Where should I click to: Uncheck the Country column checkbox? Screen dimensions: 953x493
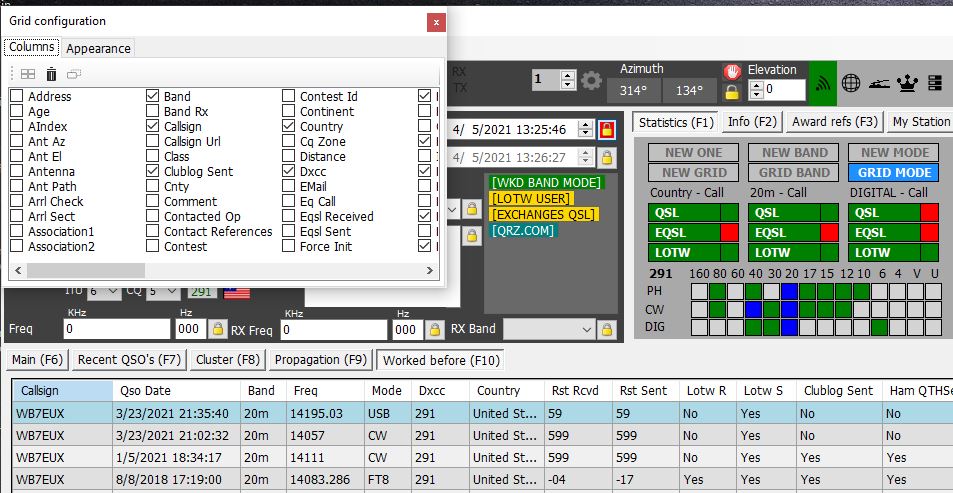(x=289, y=126)
